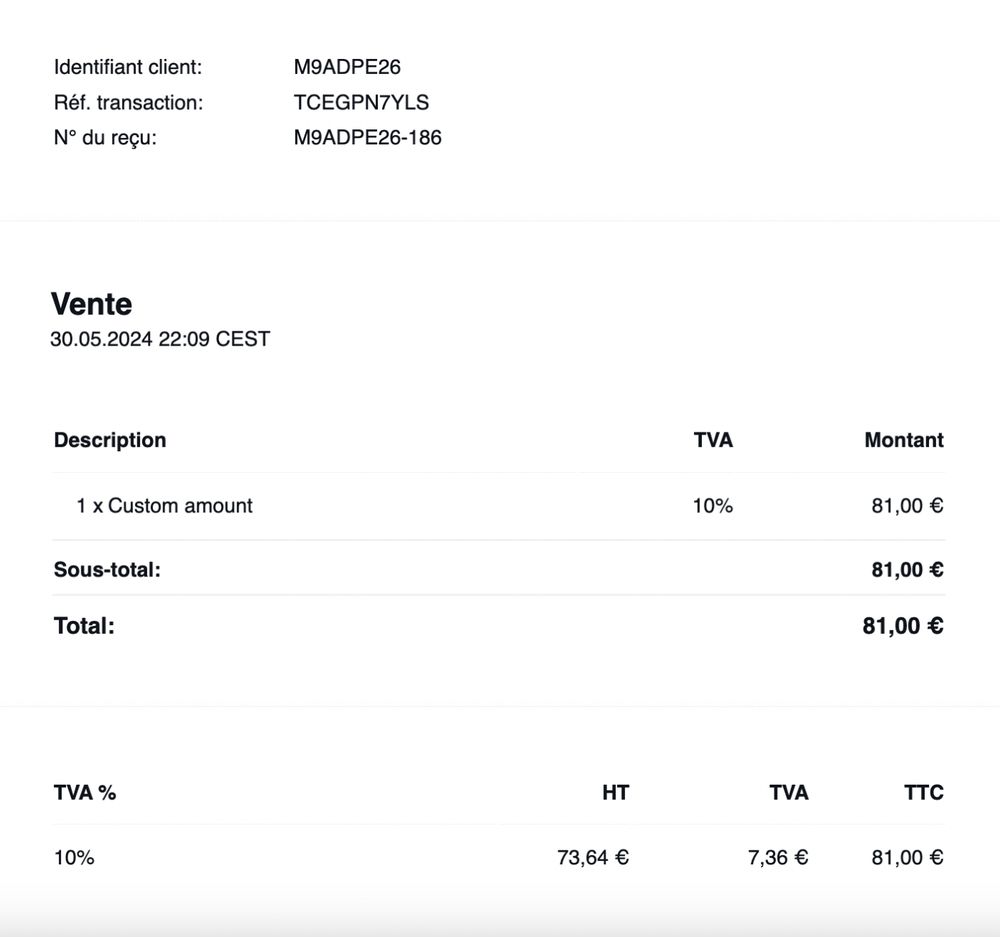Click the customer ID value M9ADPE26
1000x937 pixels.
click(347, 68)
